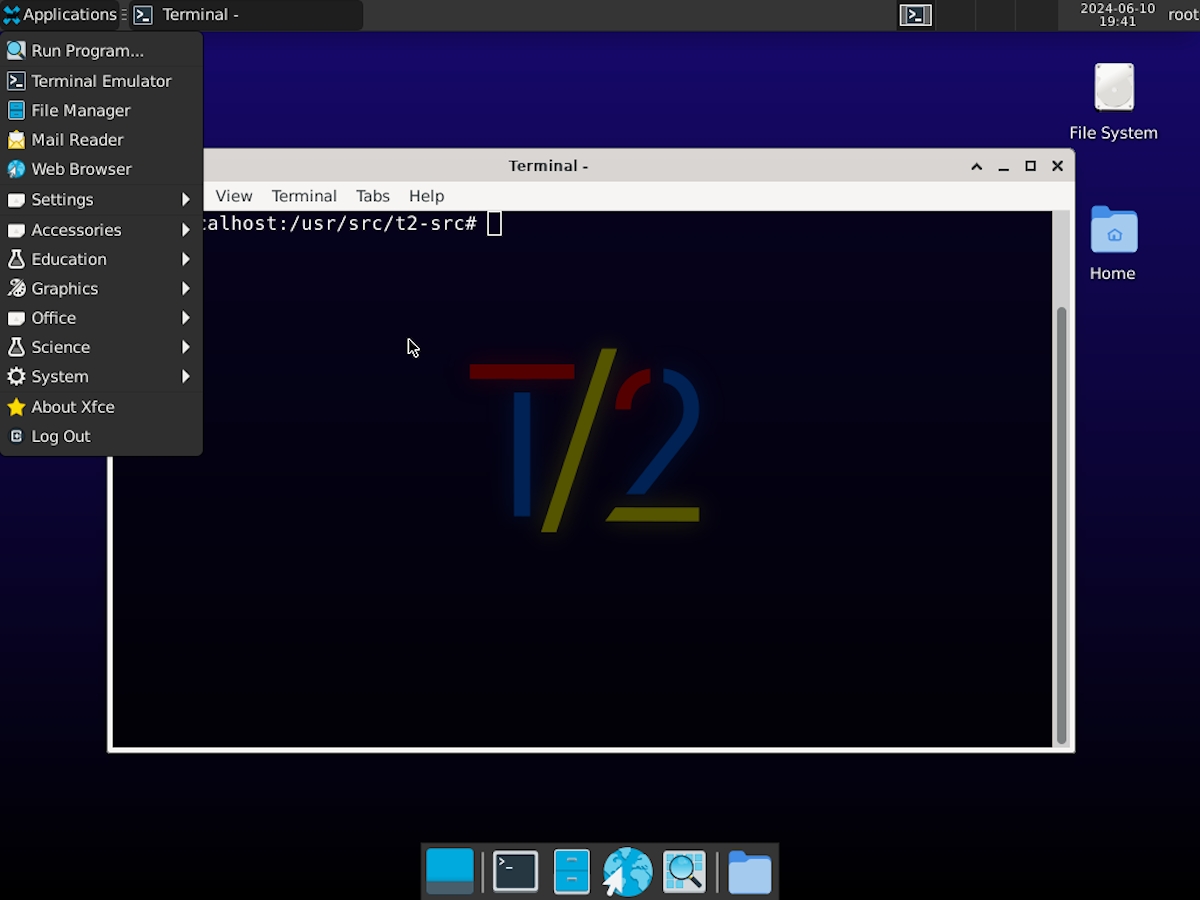Open the Tabs menu in Terminal
This screenshot has height=900, width=1200.
(373, 196)
